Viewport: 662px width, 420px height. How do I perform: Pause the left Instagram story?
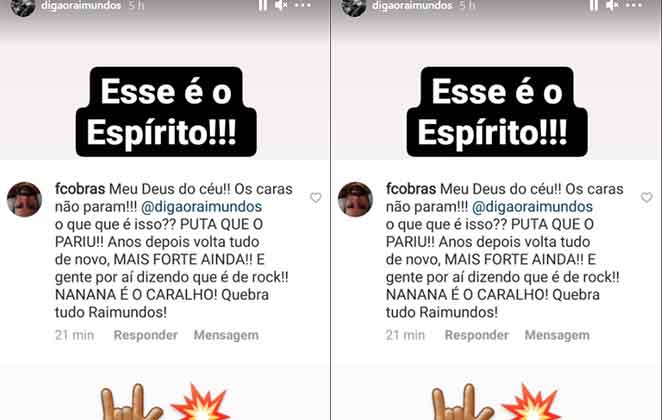point(263,5)
